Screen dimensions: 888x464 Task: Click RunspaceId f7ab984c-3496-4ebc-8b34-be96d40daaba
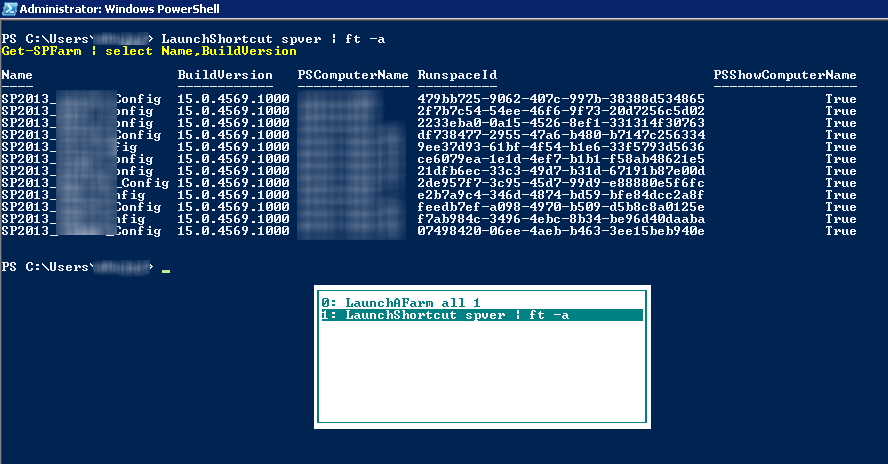[x=561, y=219]
